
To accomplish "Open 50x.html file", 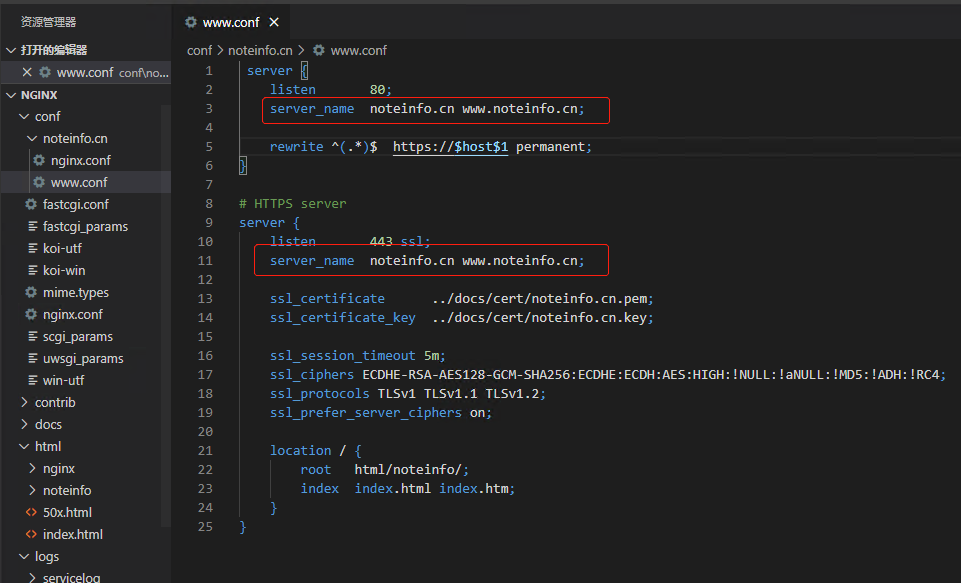I will click(67, 513).
